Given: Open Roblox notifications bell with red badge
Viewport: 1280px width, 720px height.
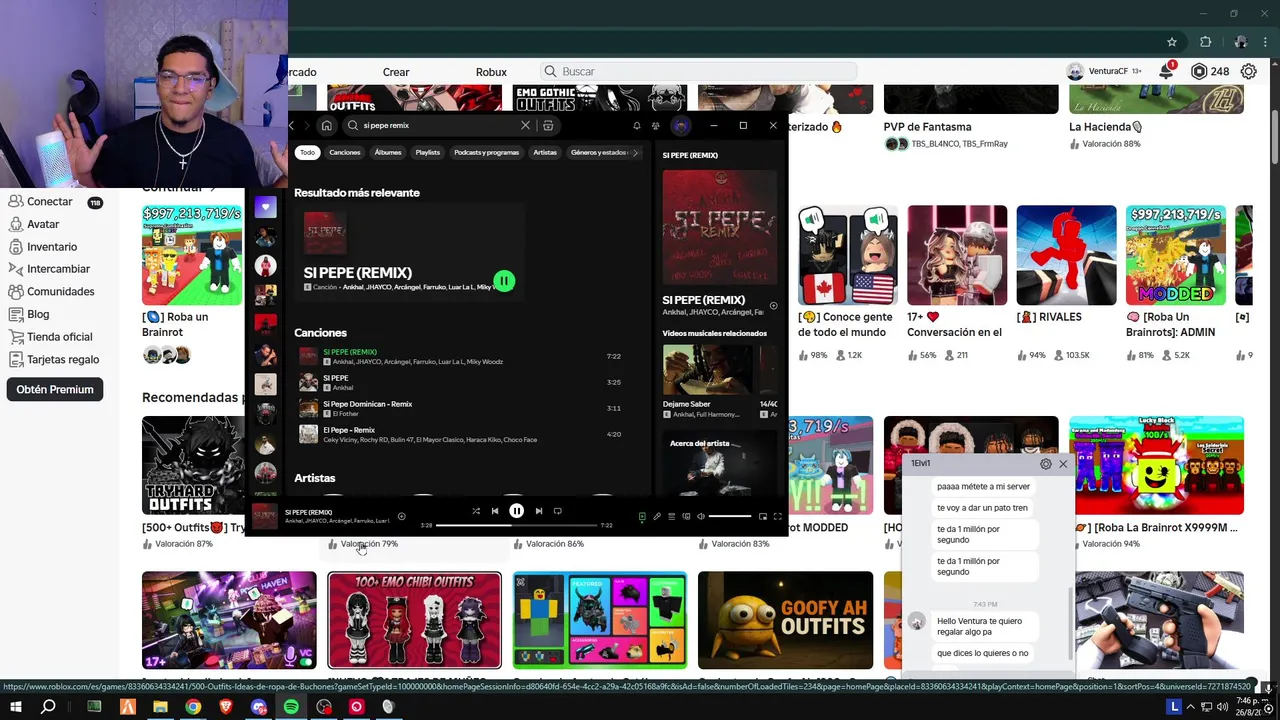Looking at the screenshot, I should (1166, 71).
